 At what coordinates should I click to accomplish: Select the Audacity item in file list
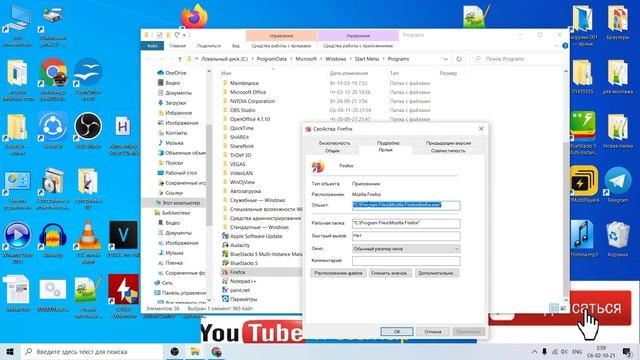240,245
